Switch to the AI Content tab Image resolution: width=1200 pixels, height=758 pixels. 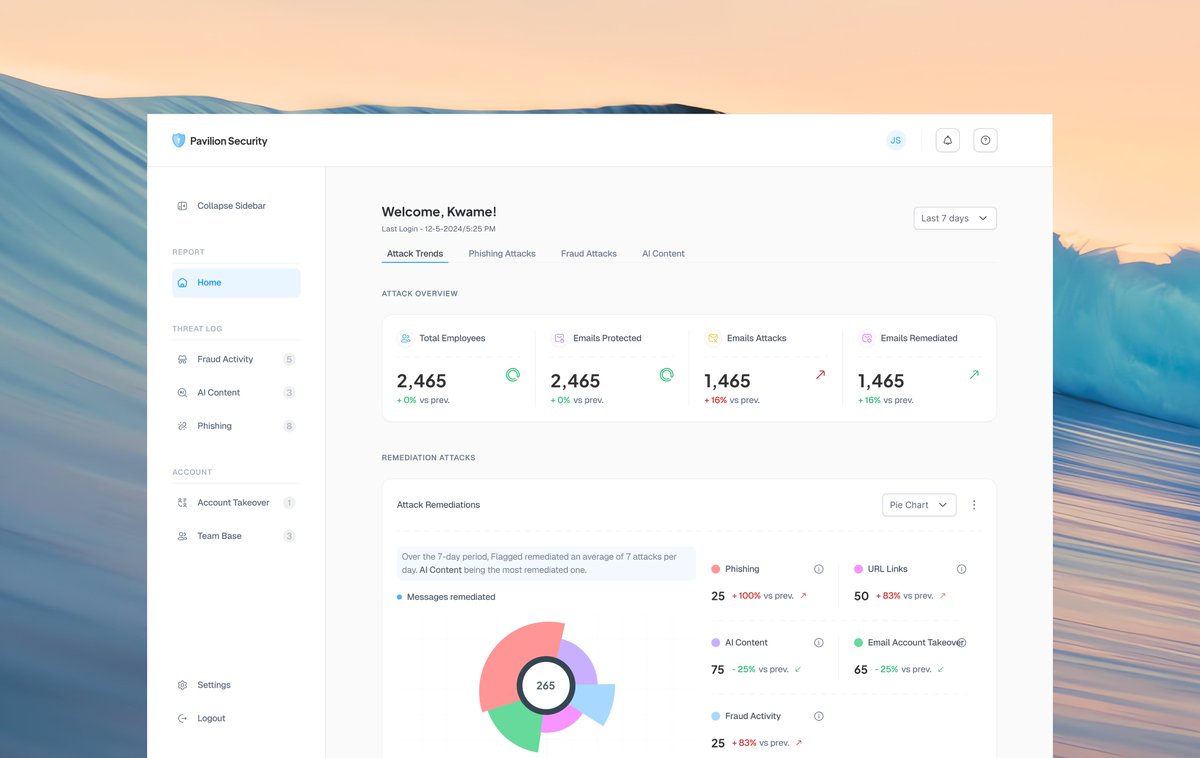tap(663, 254)
